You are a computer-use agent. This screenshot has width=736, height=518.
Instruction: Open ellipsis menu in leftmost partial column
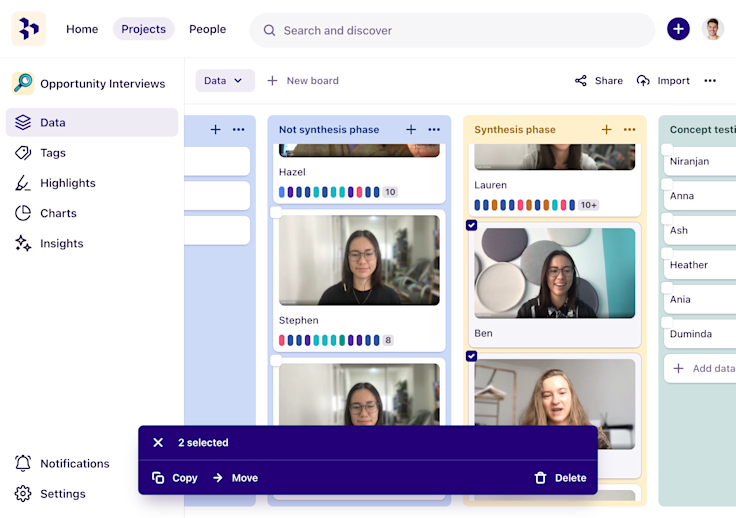tap(238, 130)
